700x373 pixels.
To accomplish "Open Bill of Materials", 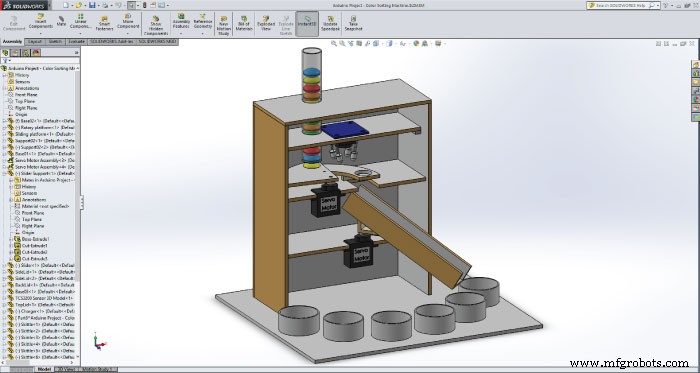I will coord(244,23).
